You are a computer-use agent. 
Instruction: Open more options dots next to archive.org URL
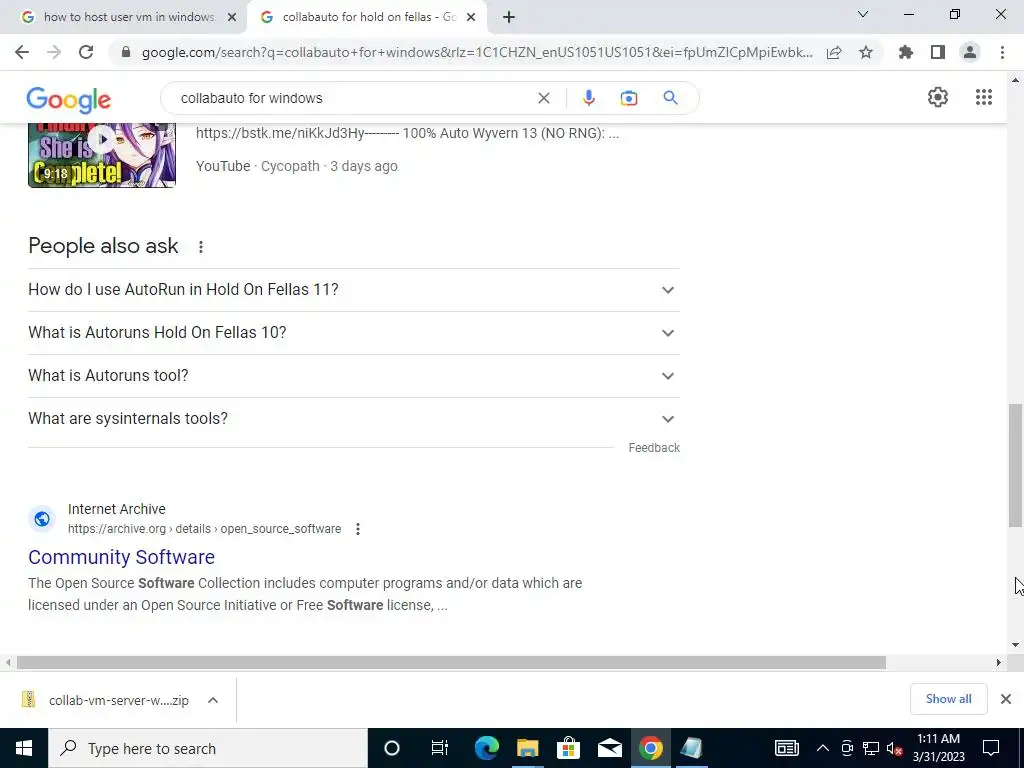click(x=357, y=529)
